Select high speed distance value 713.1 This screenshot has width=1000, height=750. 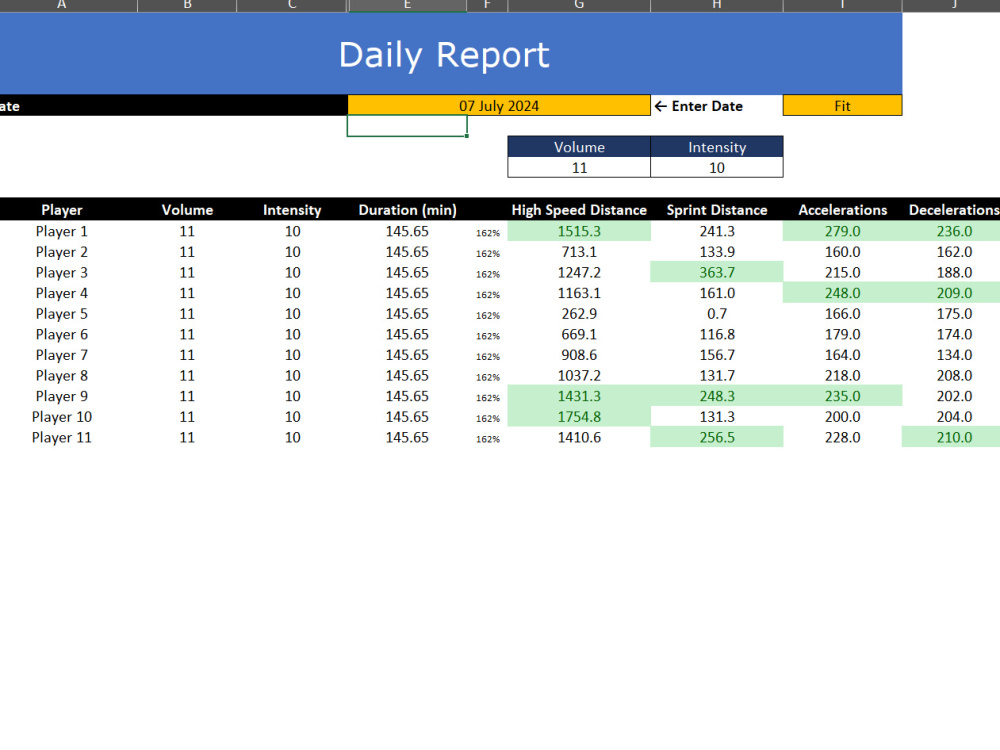[579, 252]
